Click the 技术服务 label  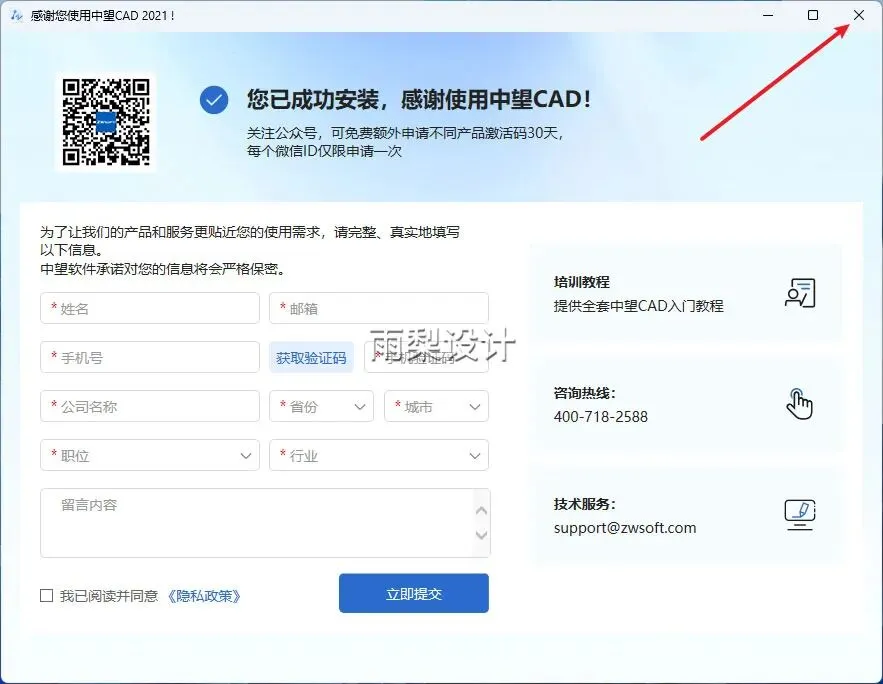585,504
